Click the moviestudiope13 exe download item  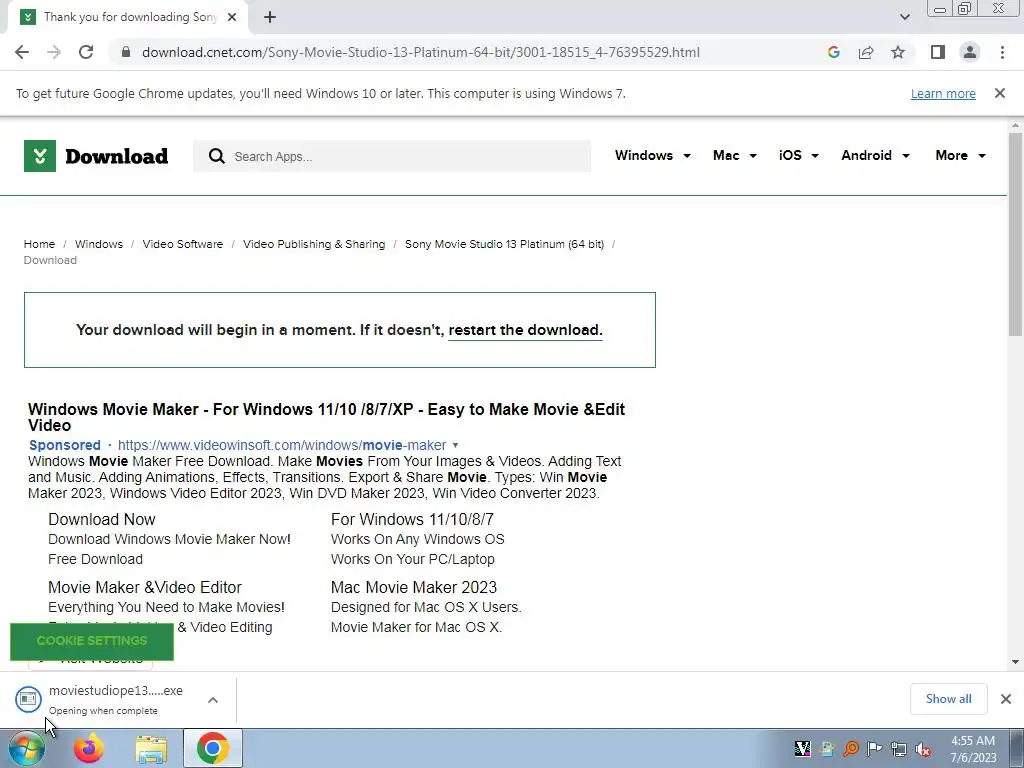pos(104,699)
